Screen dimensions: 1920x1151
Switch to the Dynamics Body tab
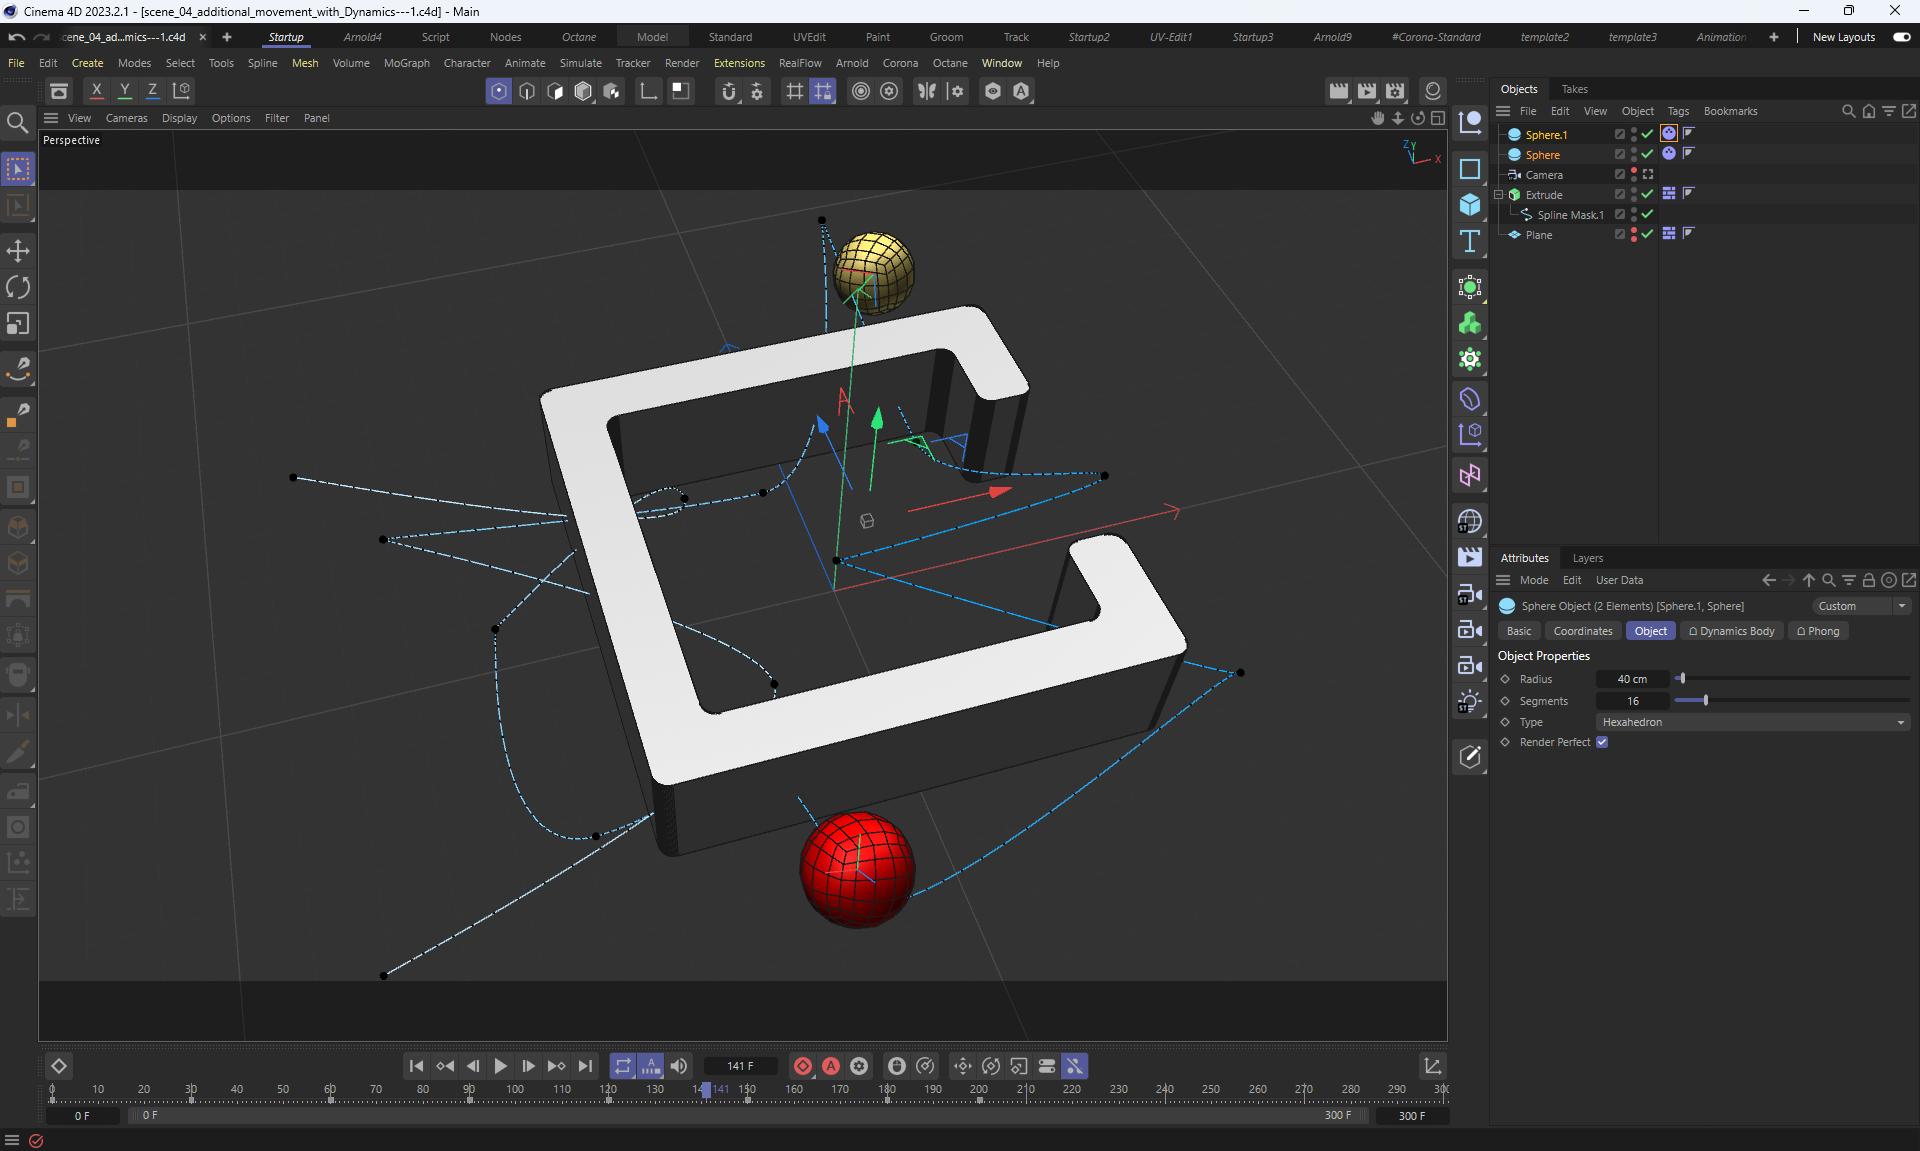[1731, 631]
